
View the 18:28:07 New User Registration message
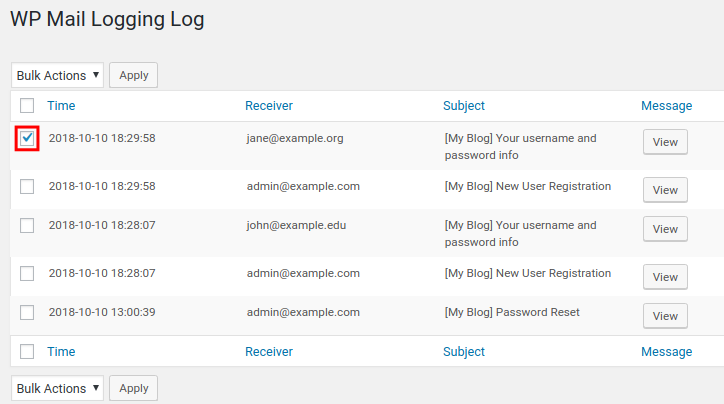(x=665, y=277)
